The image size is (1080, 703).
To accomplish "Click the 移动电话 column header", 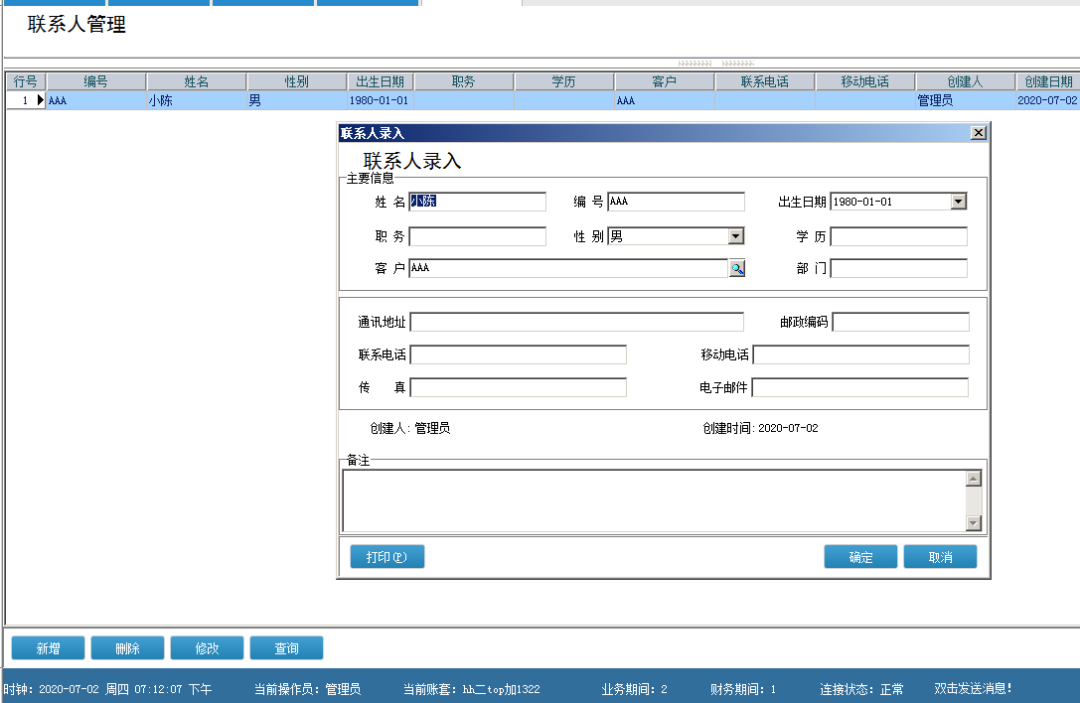I will 865,81.
